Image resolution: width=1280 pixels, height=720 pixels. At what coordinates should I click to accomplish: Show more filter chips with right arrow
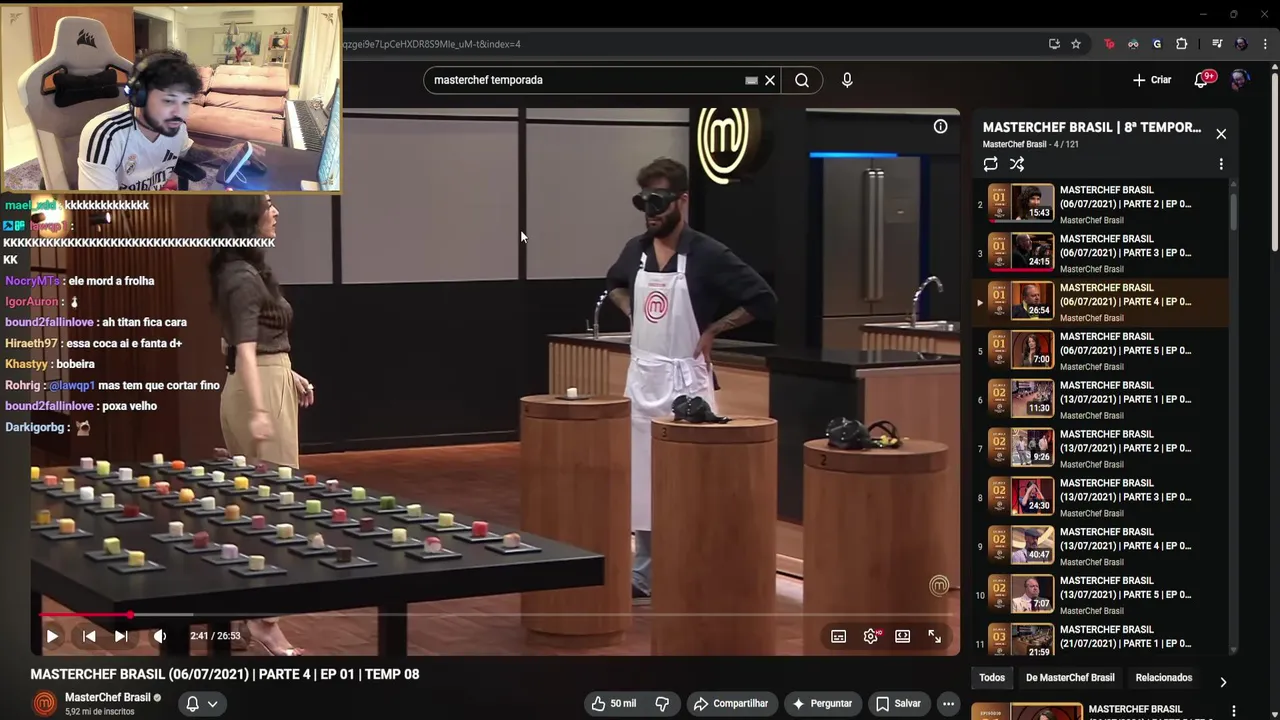tap(1222, 682)
